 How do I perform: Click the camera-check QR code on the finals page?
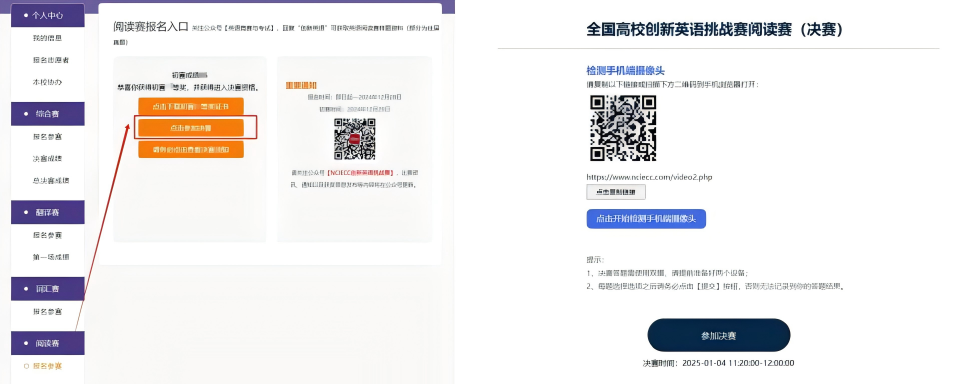[623, 128]
